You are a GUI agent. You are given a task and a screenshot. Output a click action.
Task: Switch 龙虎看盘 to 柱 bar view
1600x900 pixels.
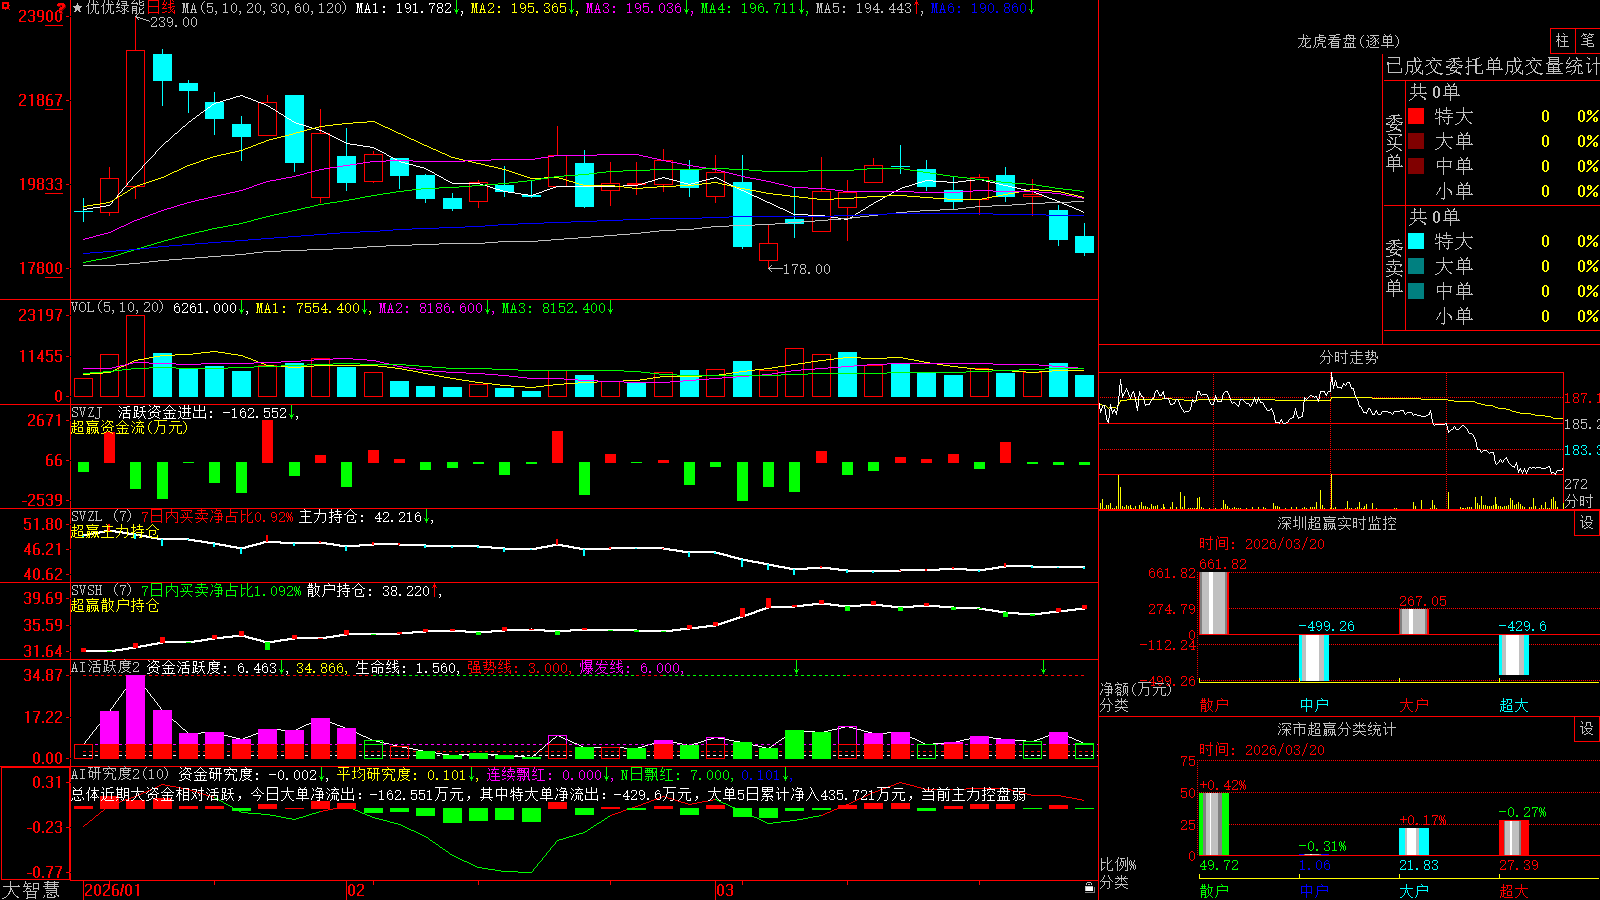coord(1562,40)
